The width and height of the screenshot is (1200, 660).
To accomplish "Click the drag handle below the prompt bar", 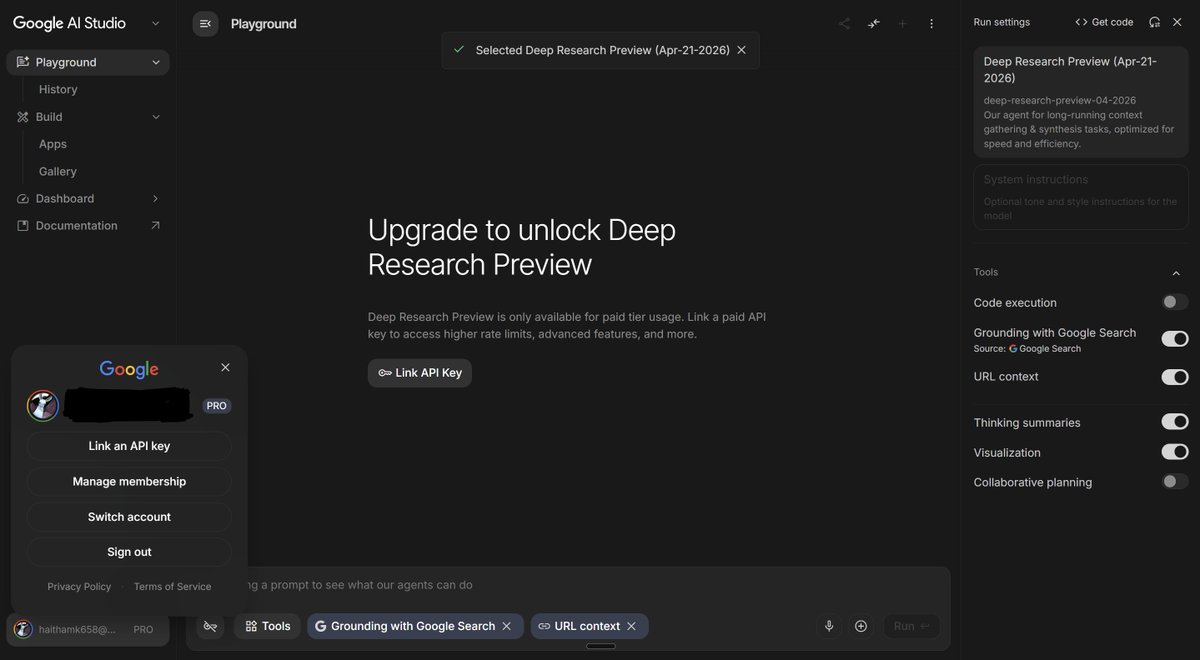I will pyautogui.click(x=600, y=646).
